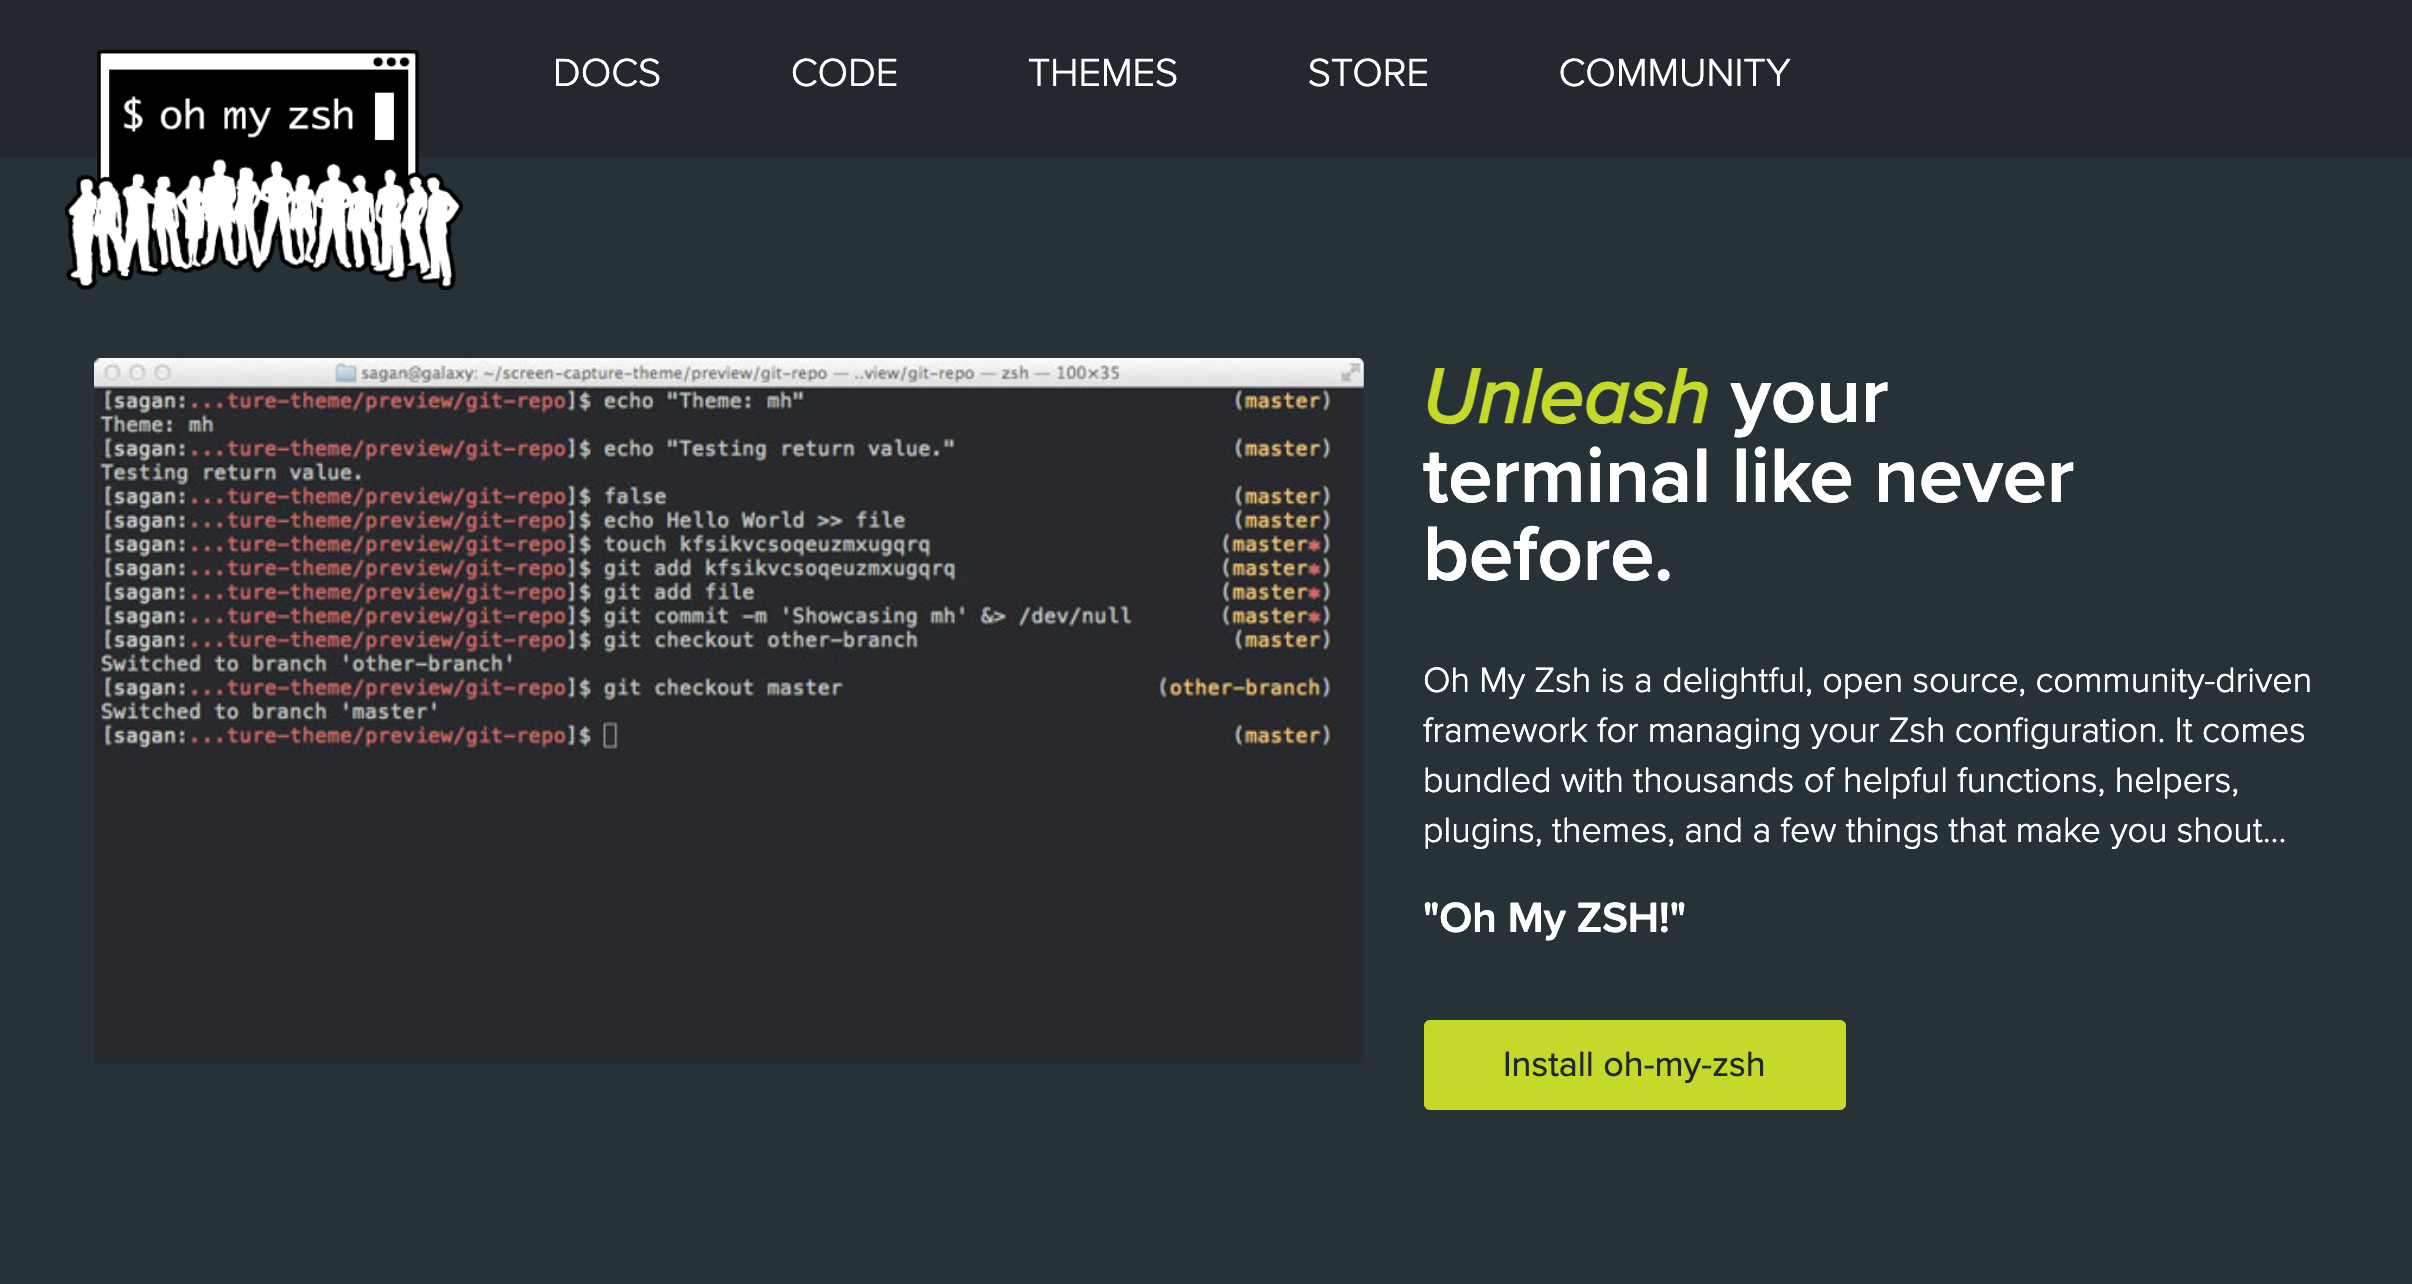This screenshot has height=1284, width=2412.
Task: Click the three dots in logo window corner
Action: (x=391, y=62)
